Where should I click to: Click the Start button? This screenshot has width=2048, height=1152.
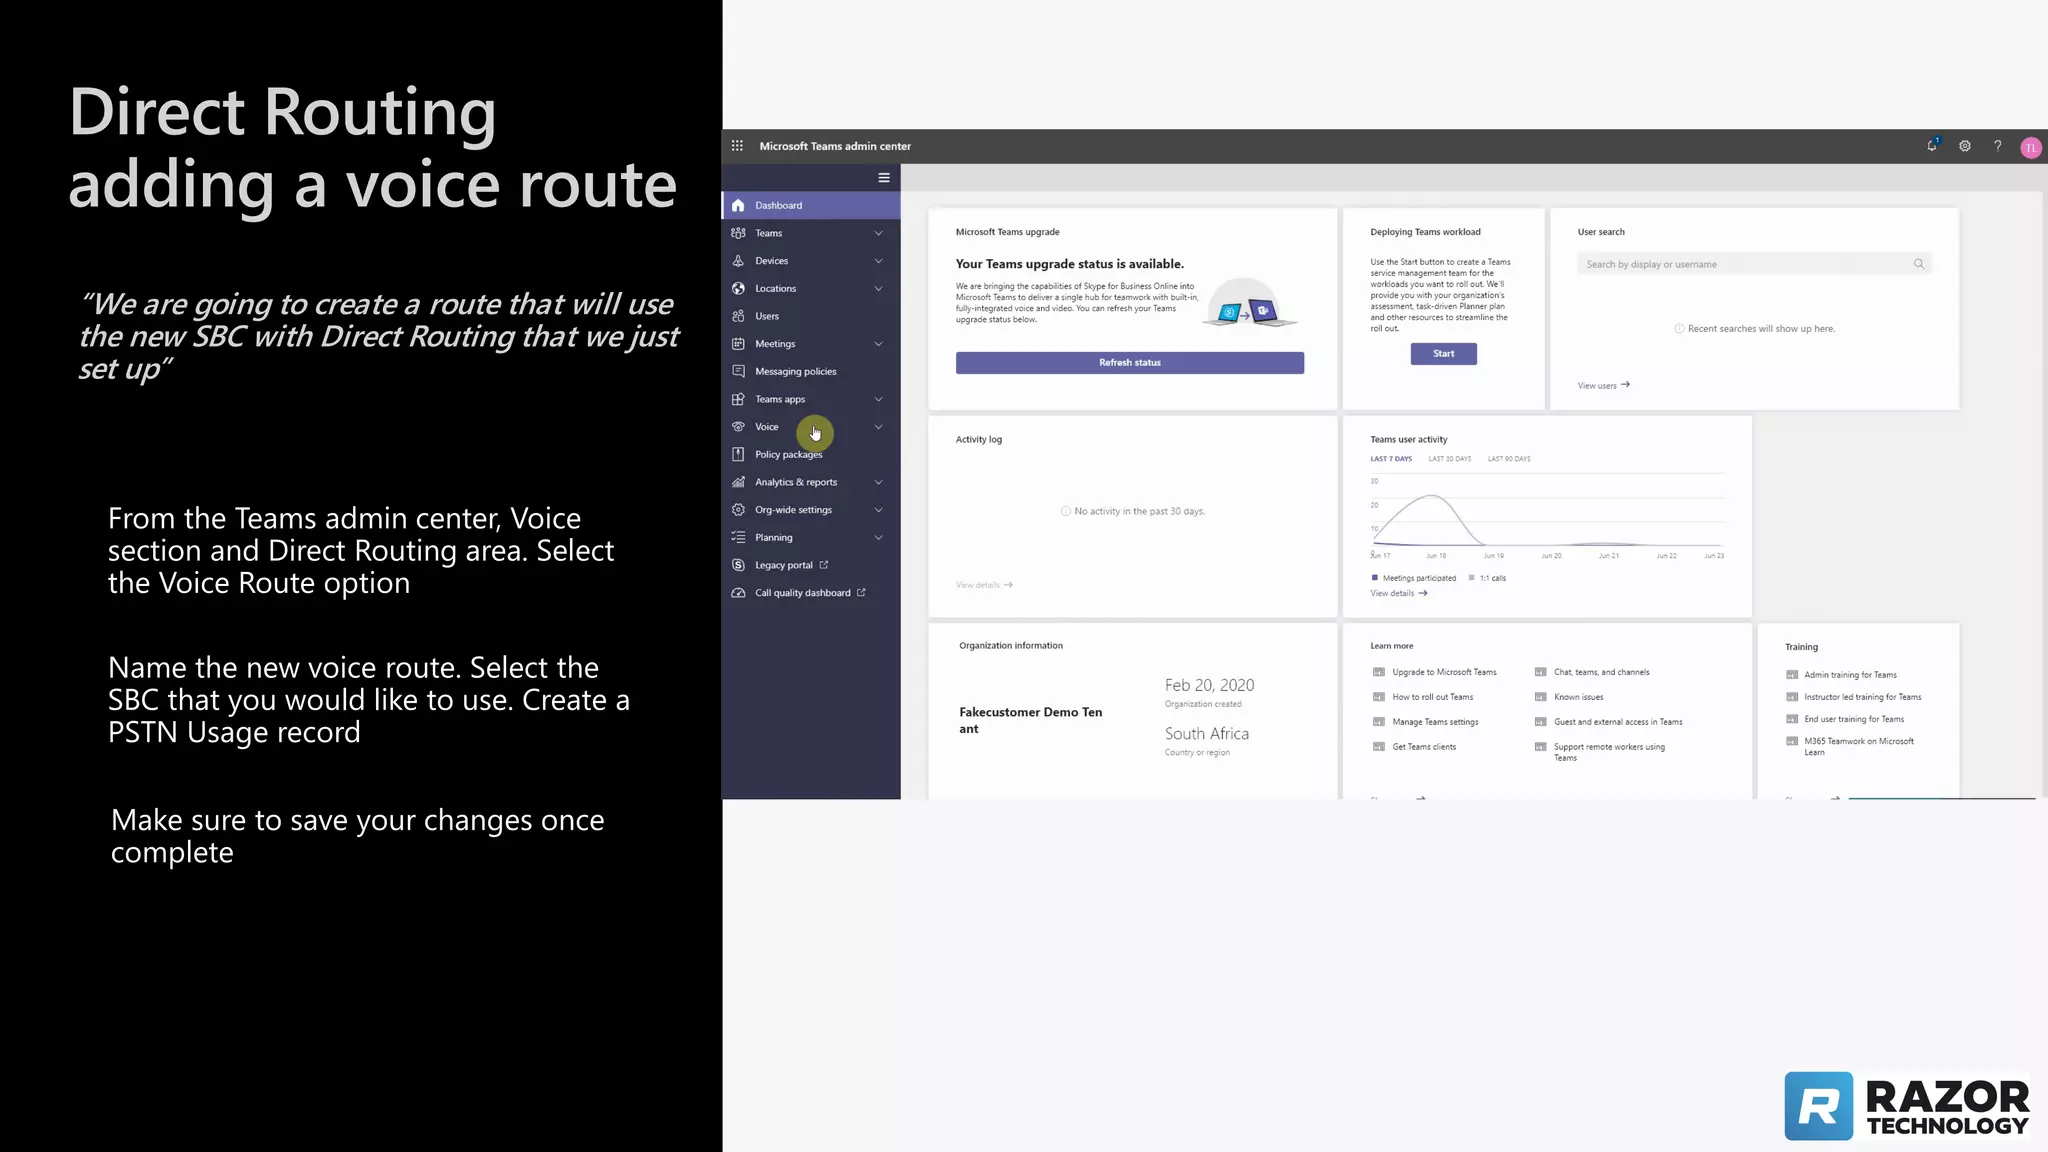[x=1444, y=354]
